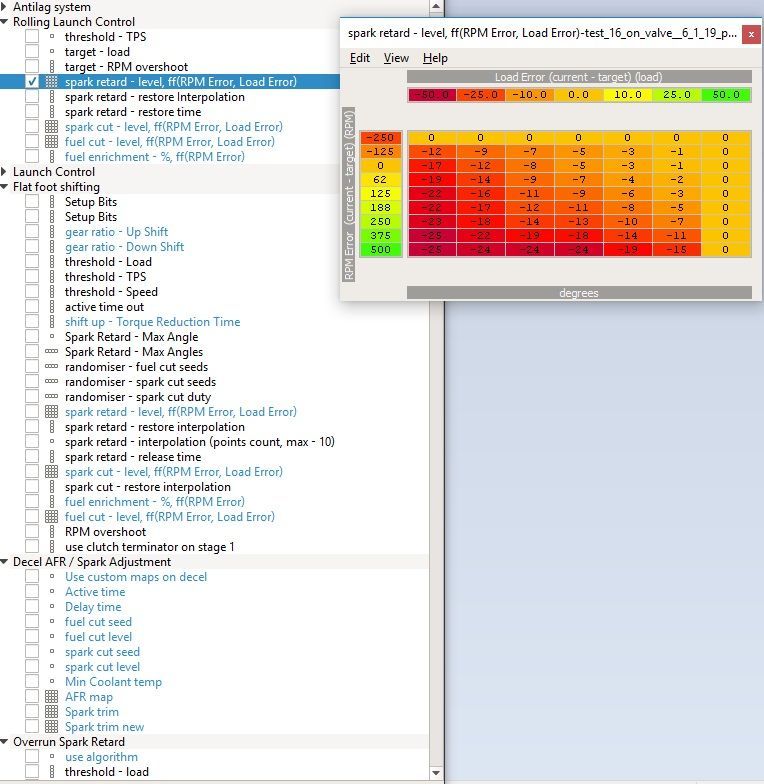Click table icon beside Rolling Launch spark cut
This screenshot has height=784, width=764.
point(52,127)
